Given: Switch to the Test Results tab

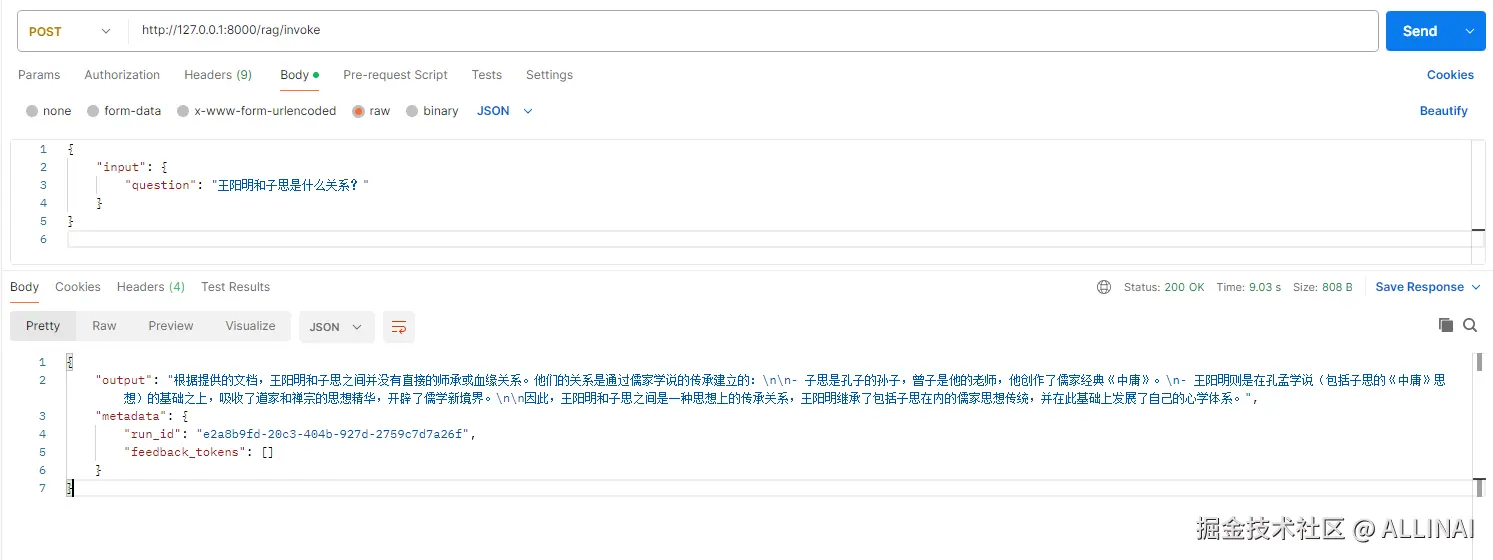Looking at the screenshot, I should pyautogui.click(x=236, y=287).
